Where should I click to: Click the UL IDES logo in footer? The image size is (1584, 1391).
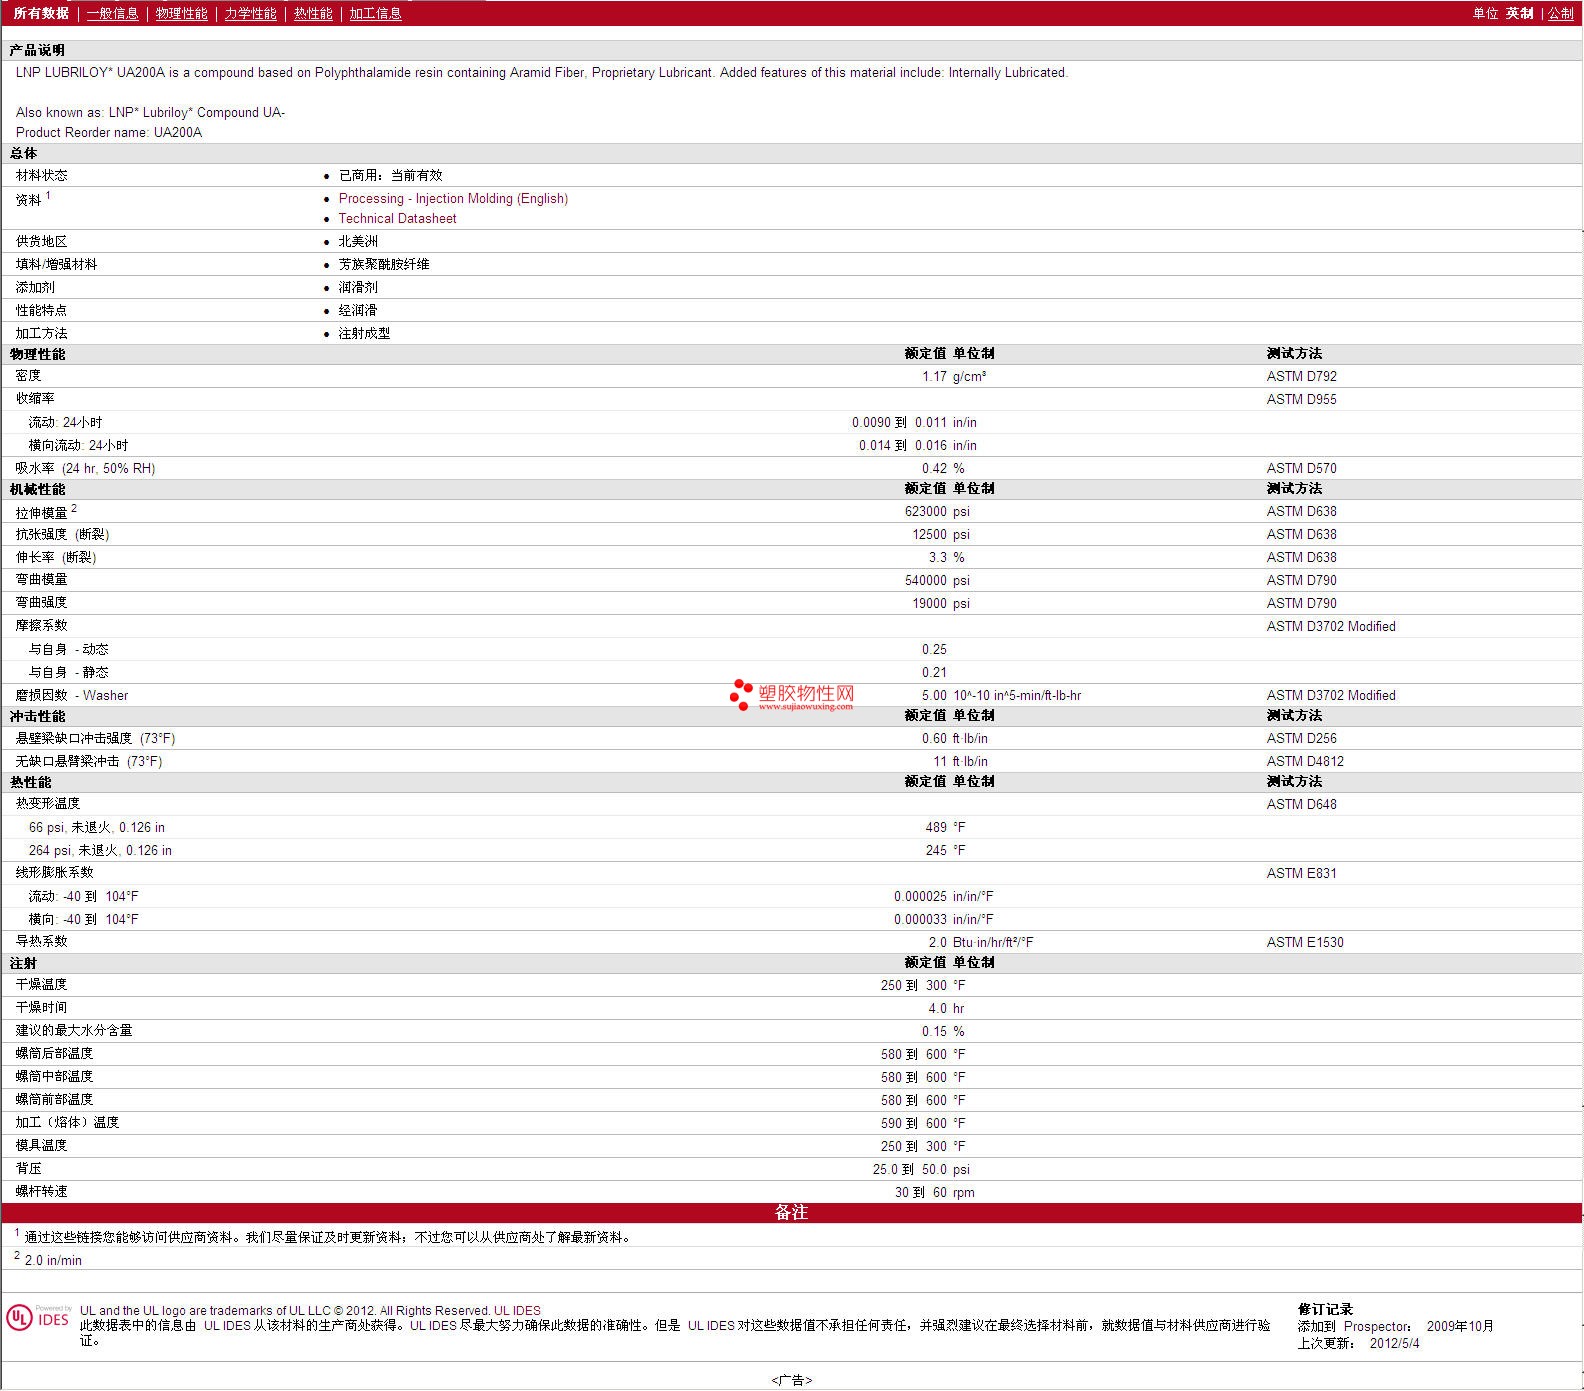click(x=38, y=1318)
